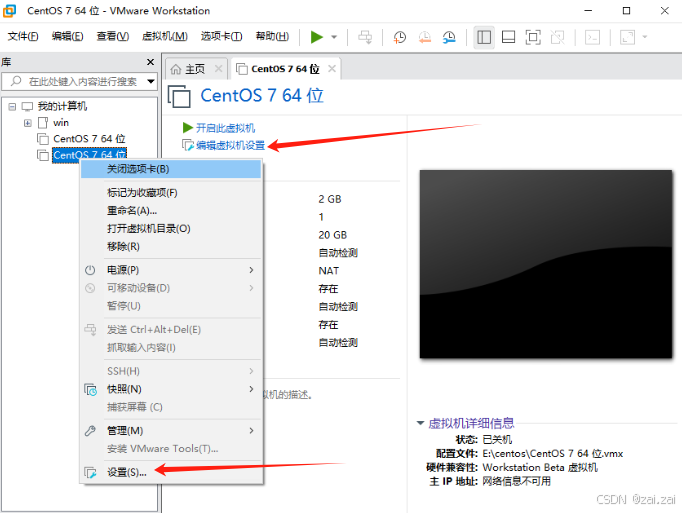Open the library search dropdown arrow
The height and width of the screenshot is (513, 682).
[151, 81]
